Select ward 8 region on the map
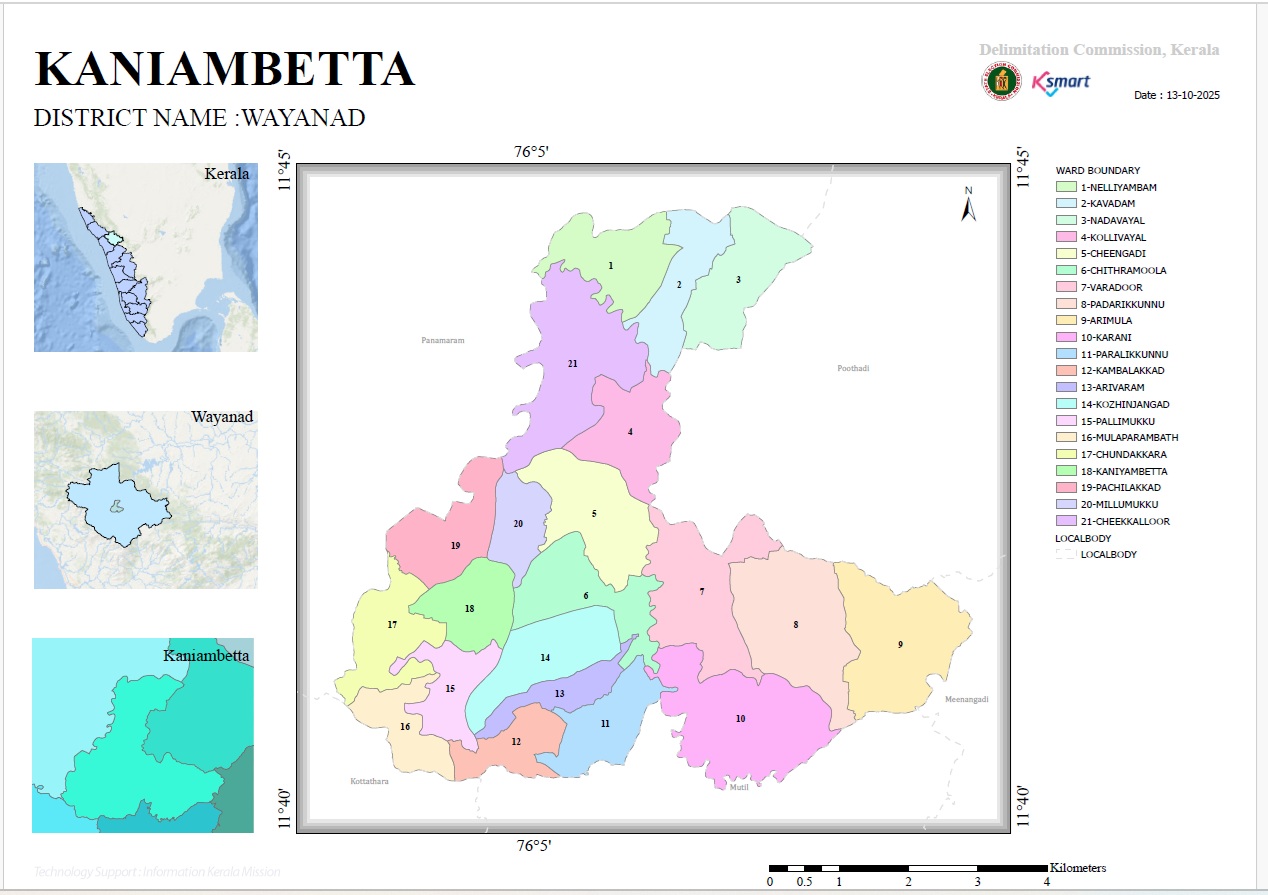1268x895 pixels. tap(796, 625)
